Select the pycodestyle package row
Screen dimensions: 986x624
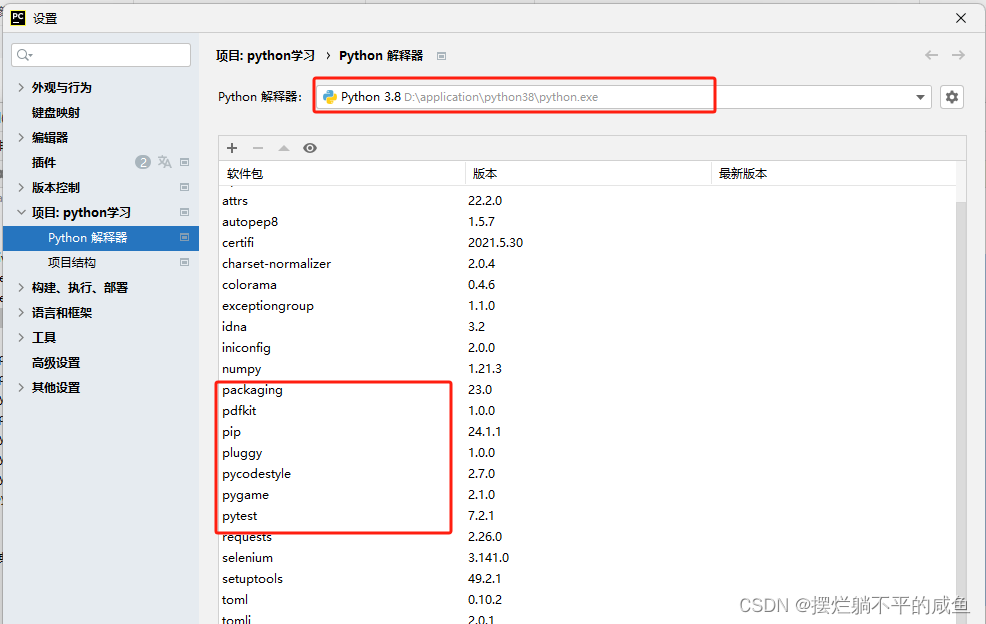pyautogui.click(x=587, y=474)
